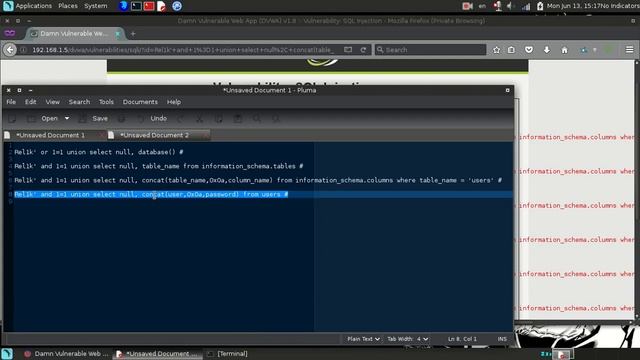640x360 pixels.
Task: Click the Save disk icon in Pluma toolbar
Action: 82,118
